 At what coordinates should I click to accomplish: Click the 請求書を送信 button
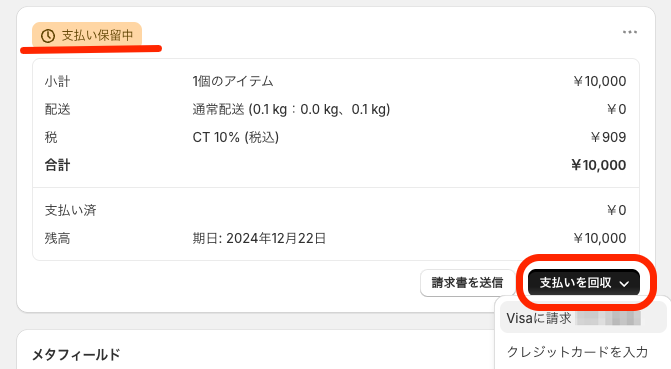click(x=467, y=283)
